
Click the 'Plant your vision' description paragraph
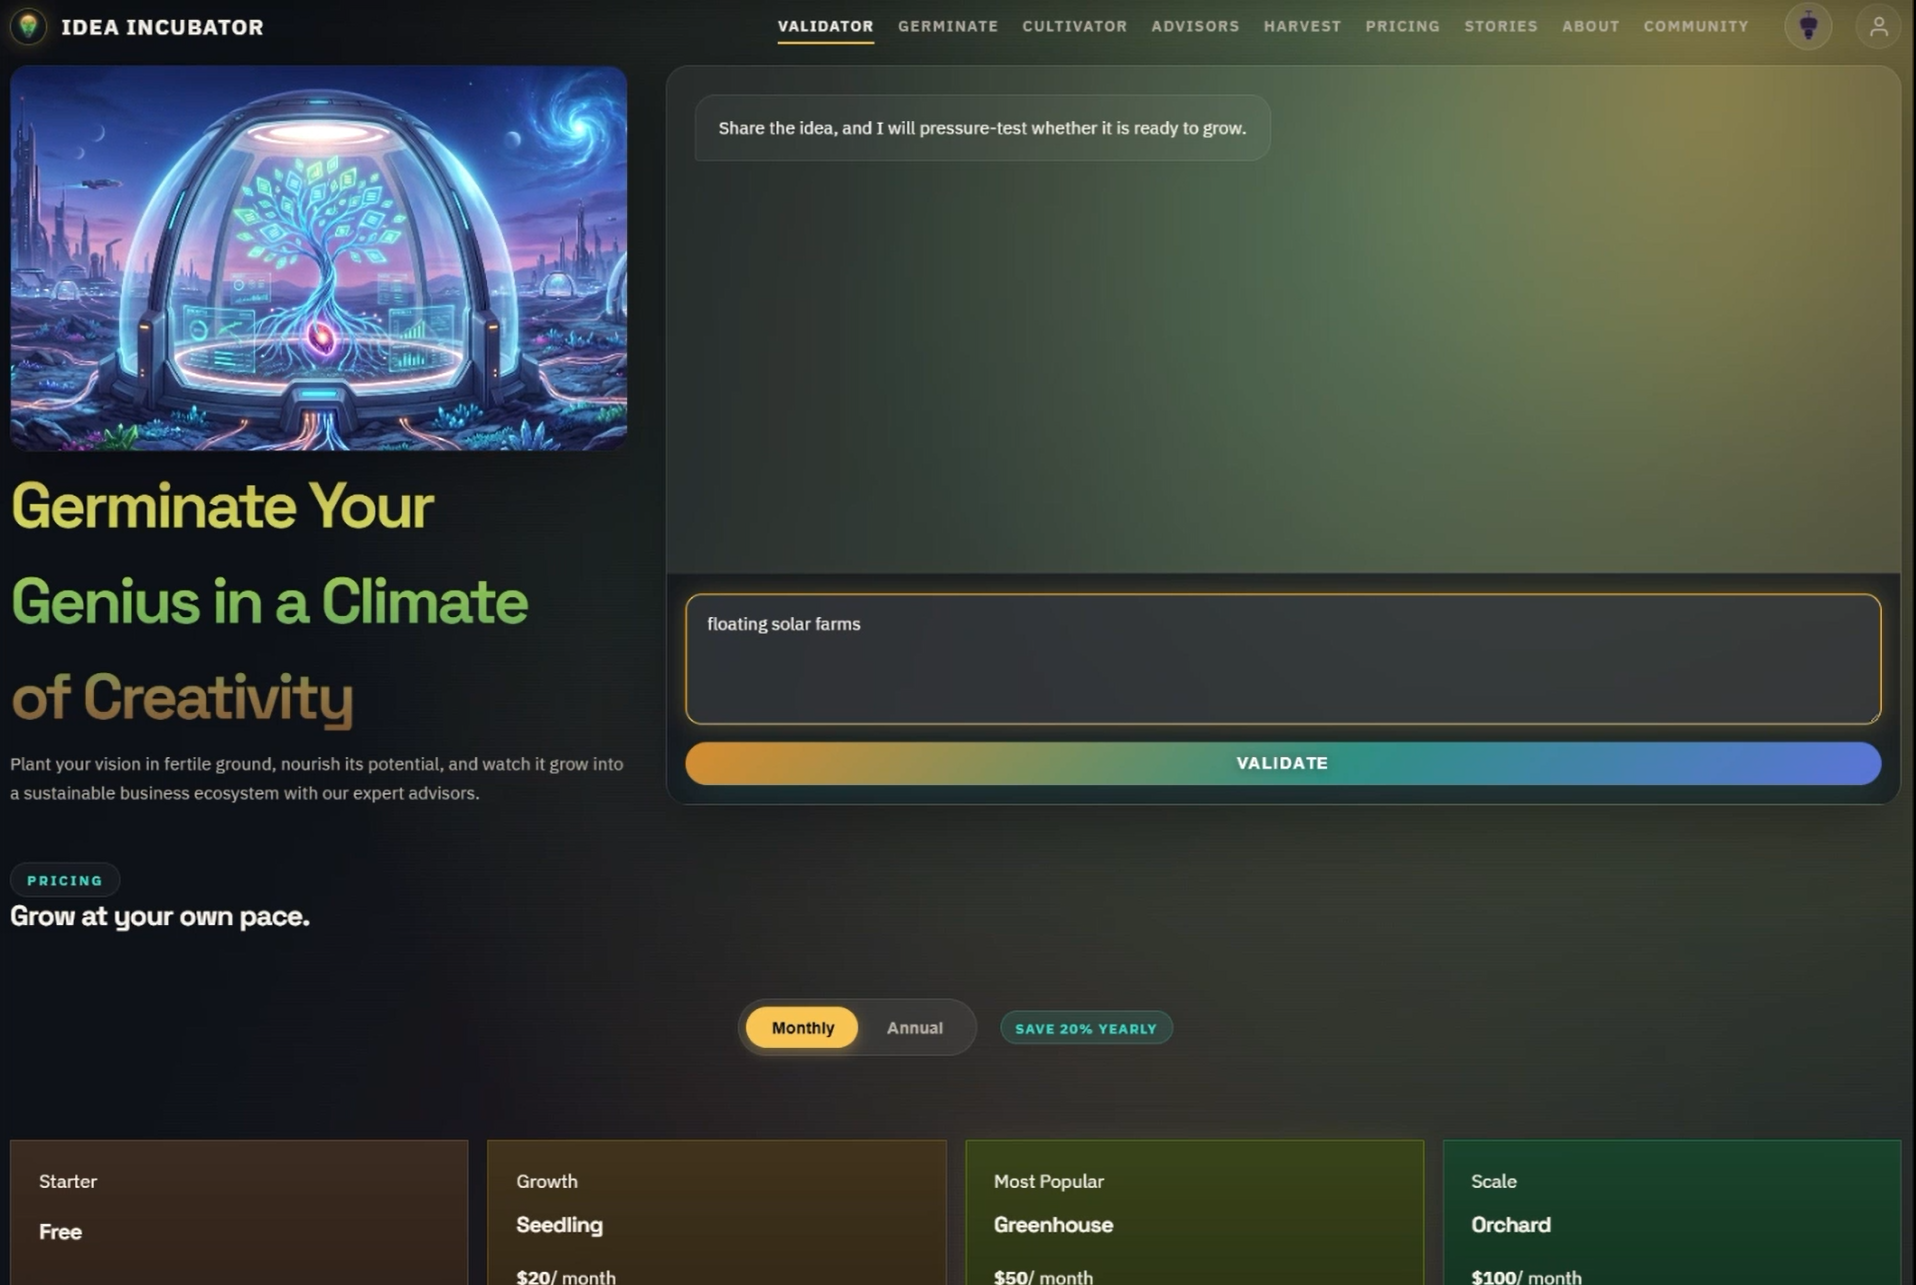[317, 778]
